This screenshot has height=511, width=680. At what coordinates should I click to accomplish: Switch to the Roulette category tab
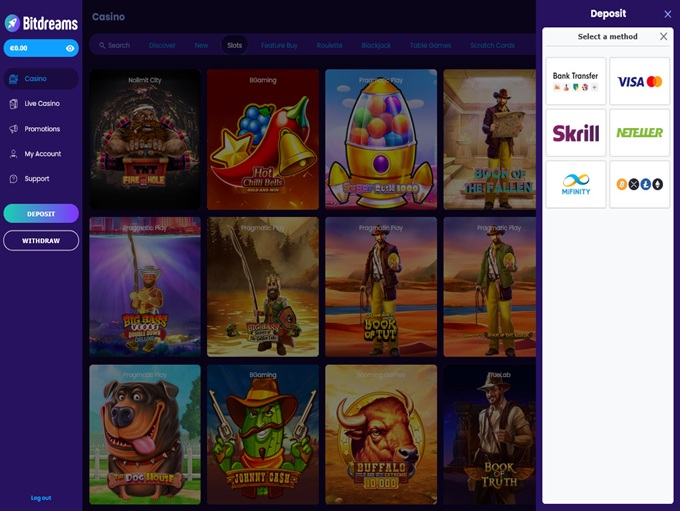tap(329, 45)
